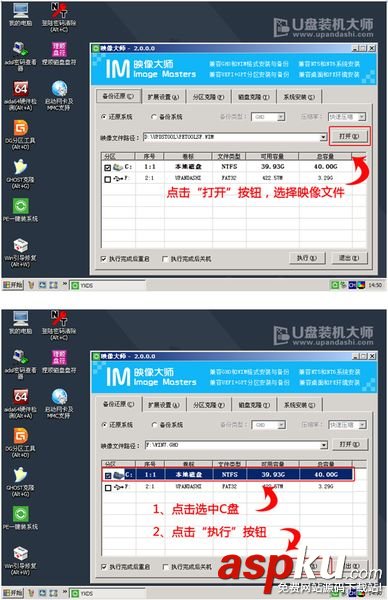Click FAT32 cell in lower window

pos(229,486)
